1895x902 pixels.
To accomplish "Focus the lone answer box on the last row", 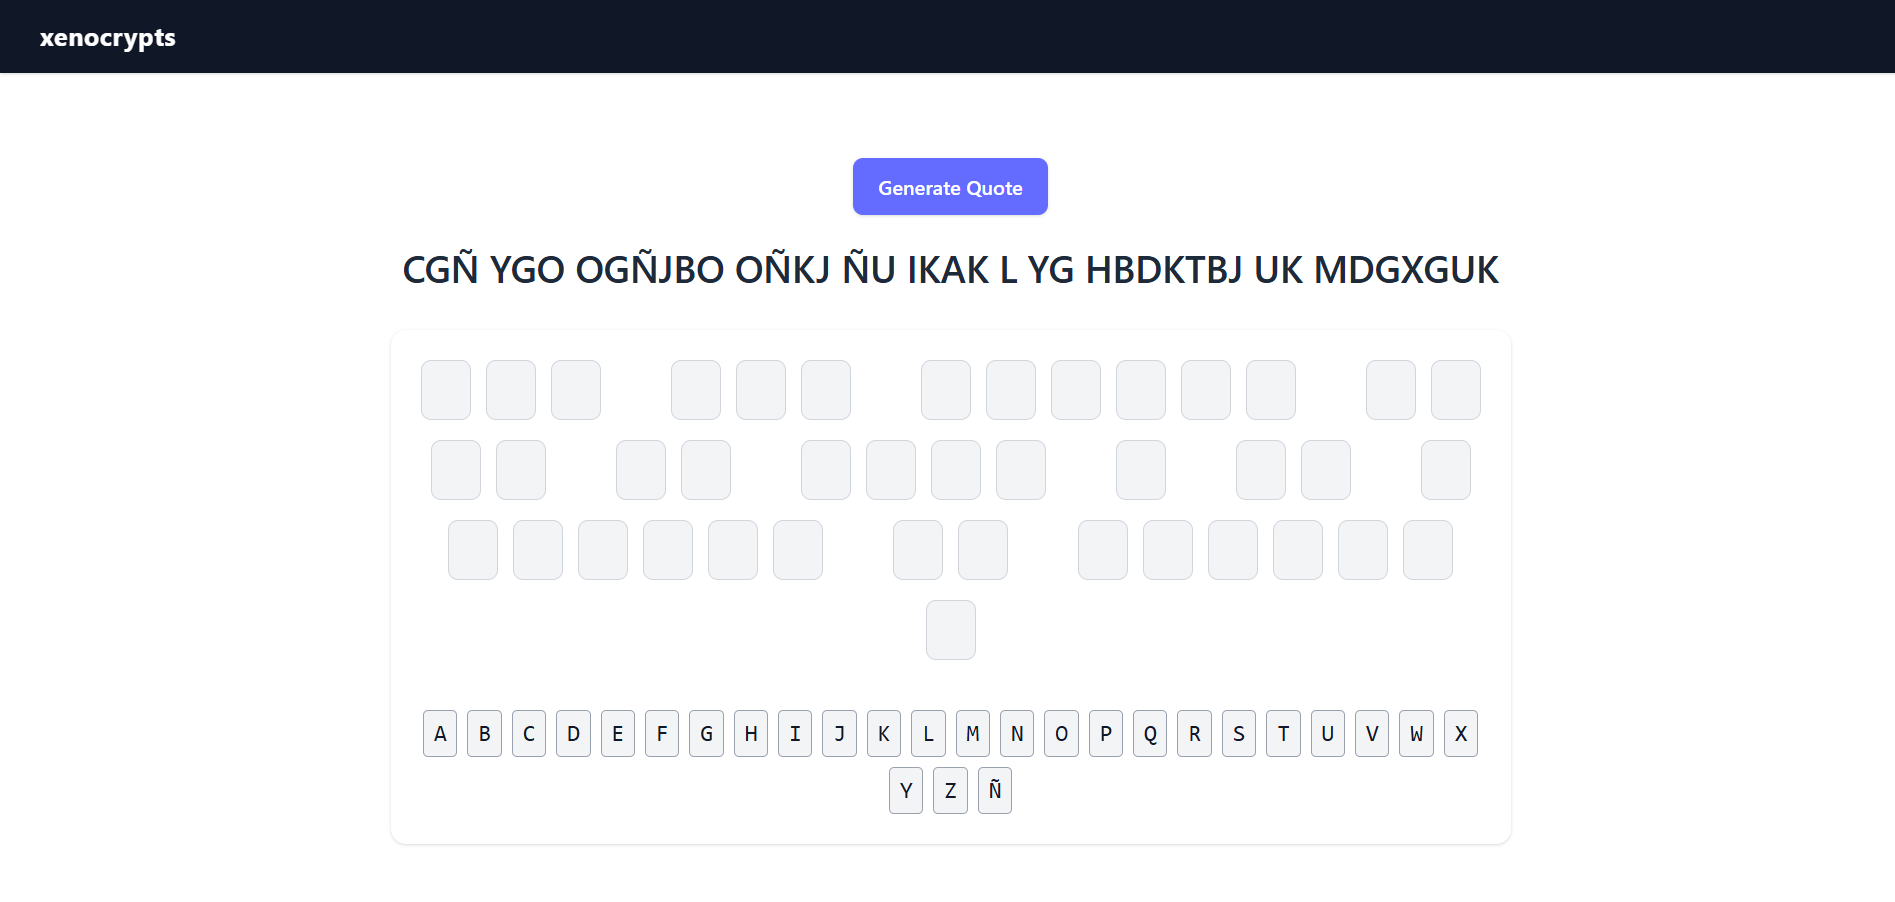I will [951, 630].
